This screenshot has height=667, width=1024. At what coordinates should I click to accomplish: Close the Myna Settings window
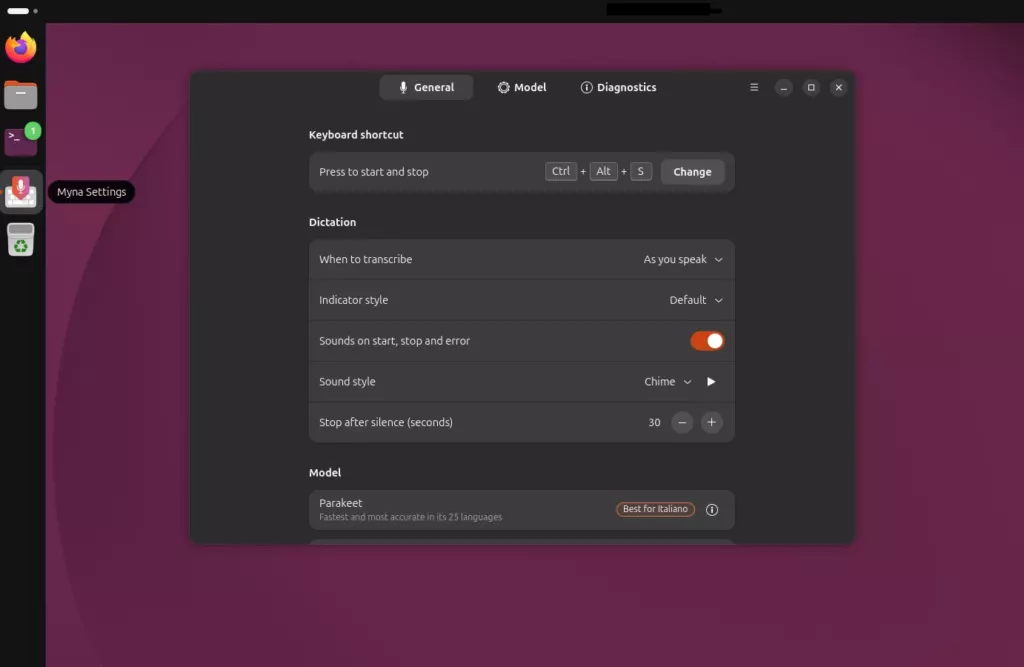pyautogui.click(x=839, y=88)
